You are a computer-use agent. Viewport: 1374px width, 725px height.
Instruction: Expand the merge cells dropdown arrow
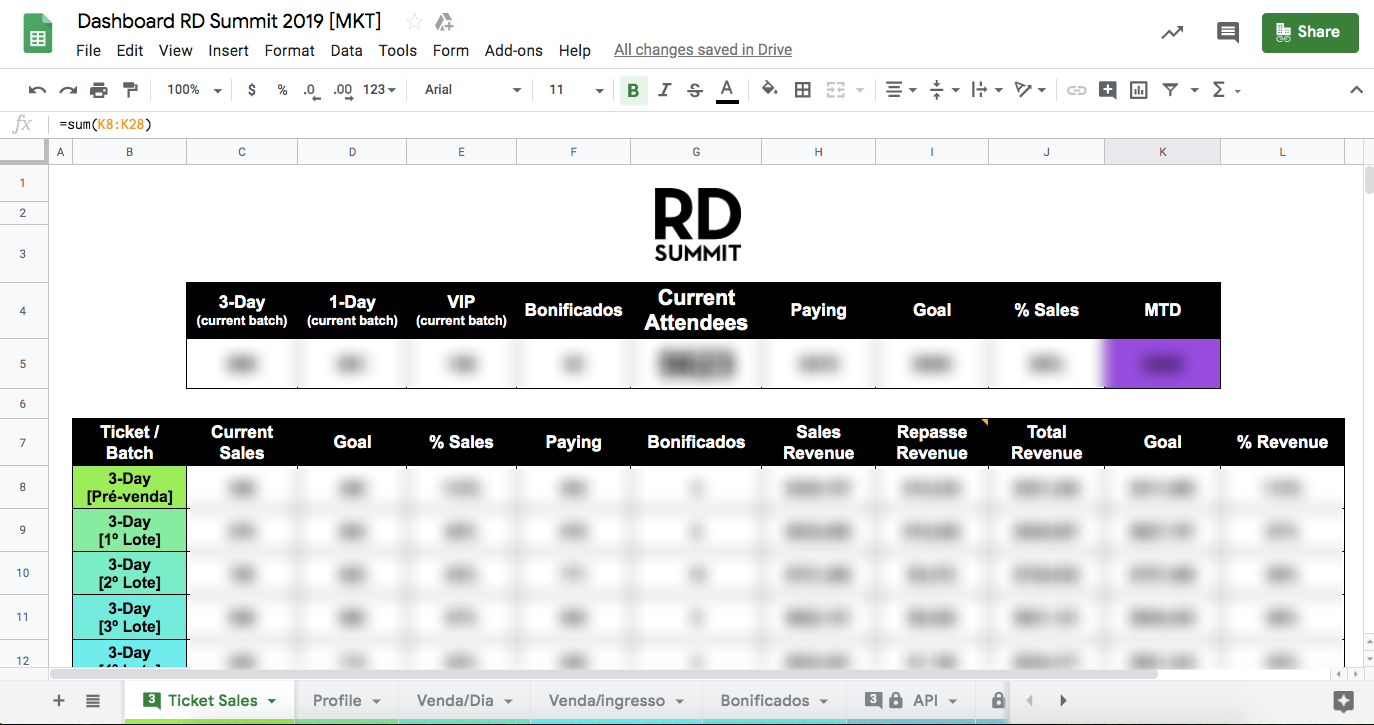860,90
